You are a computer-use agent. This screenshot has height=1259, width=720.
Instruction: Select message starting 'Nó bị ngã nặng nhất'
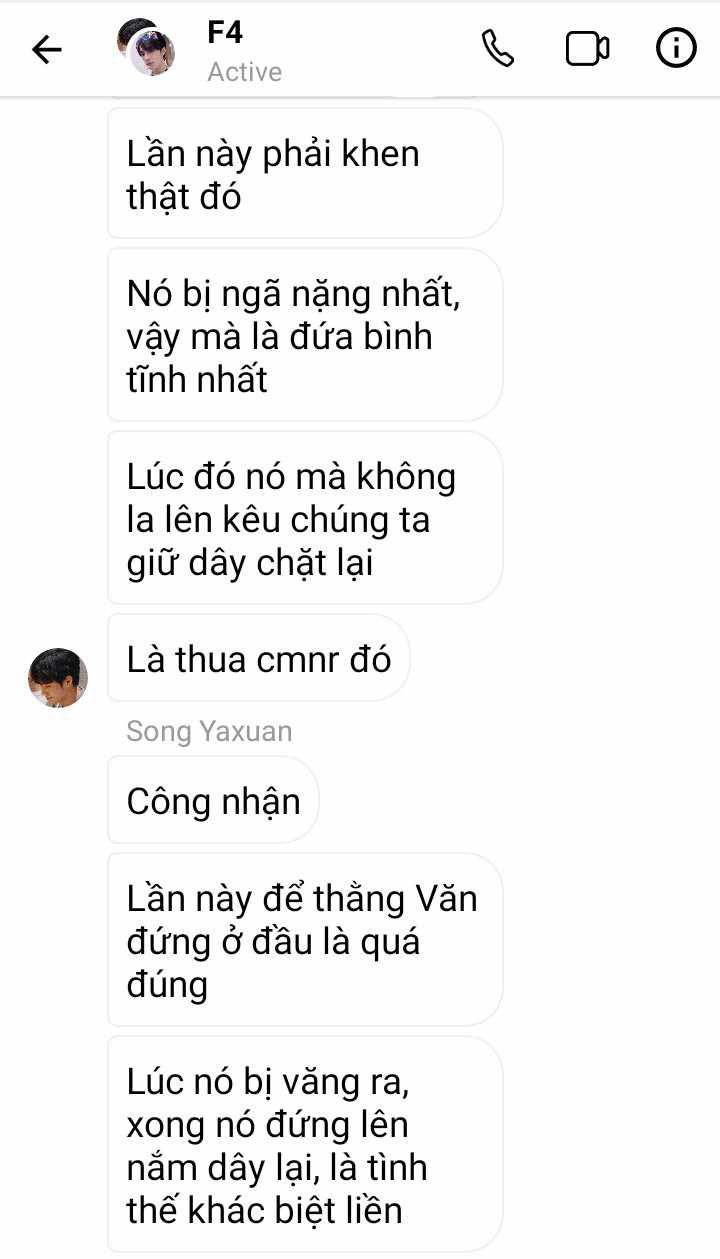[x=305, y=336]
